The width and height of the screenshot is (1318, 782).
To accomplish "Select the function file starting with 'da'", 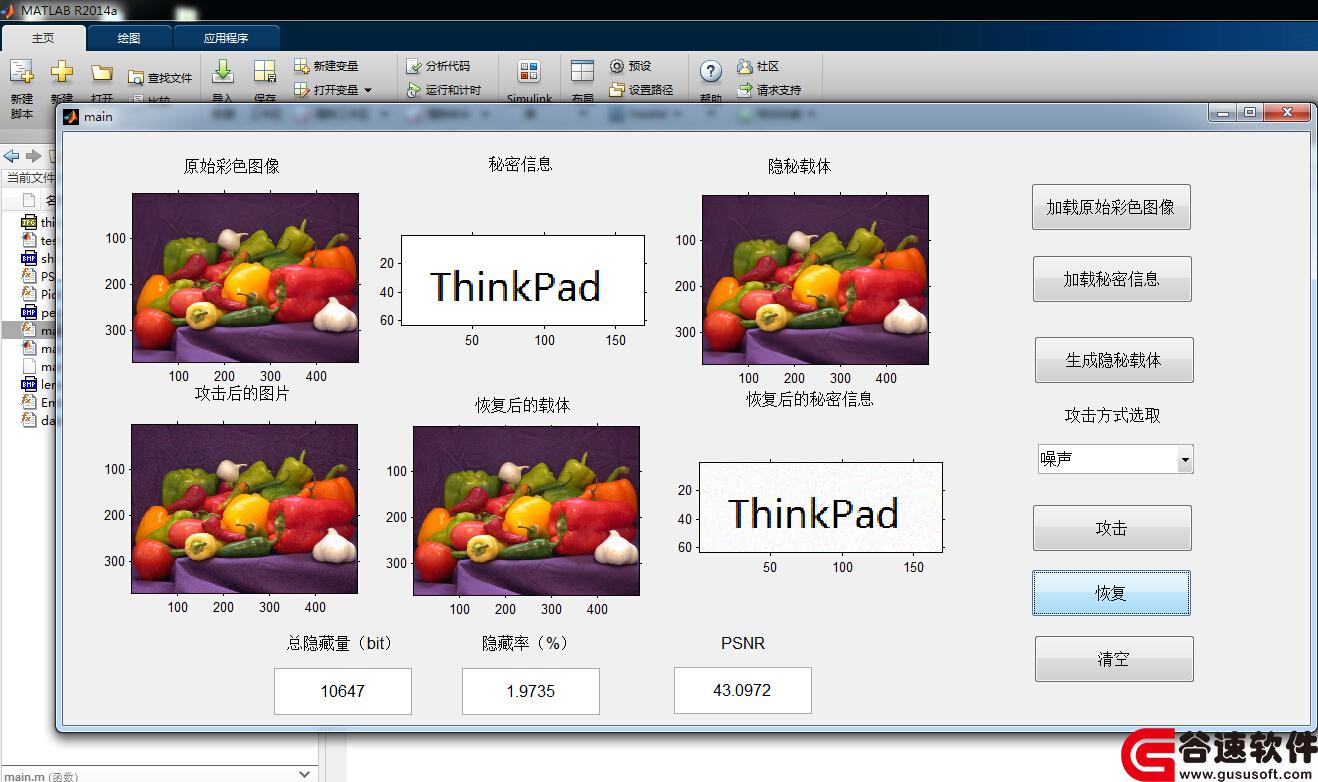I will coord(38,420).
